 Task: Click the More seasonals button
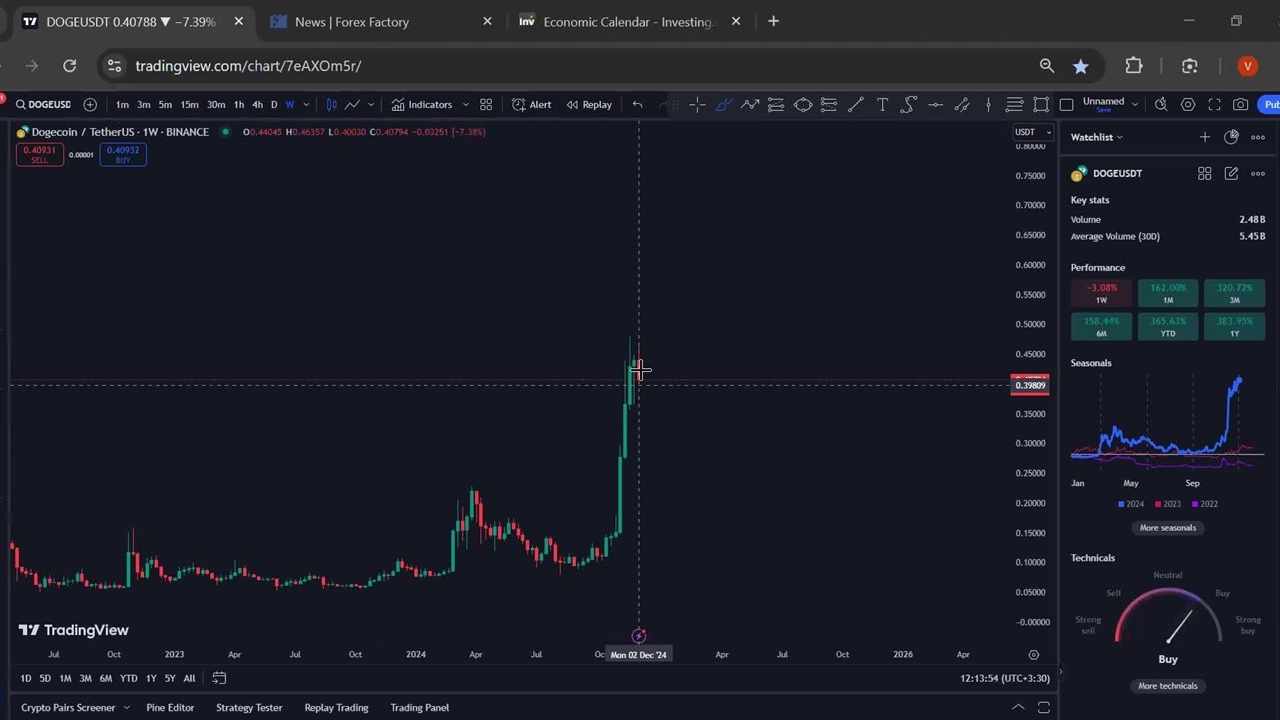pos(1167,528)
